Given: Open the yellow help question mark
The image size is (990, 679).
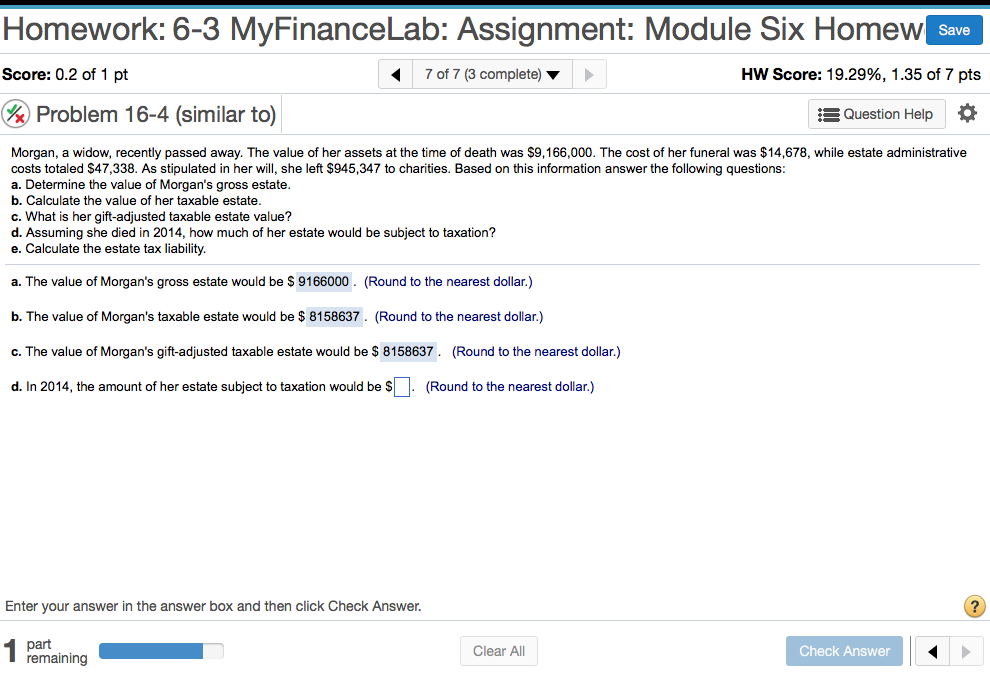Looking at the screenshot, I should 974,606.
